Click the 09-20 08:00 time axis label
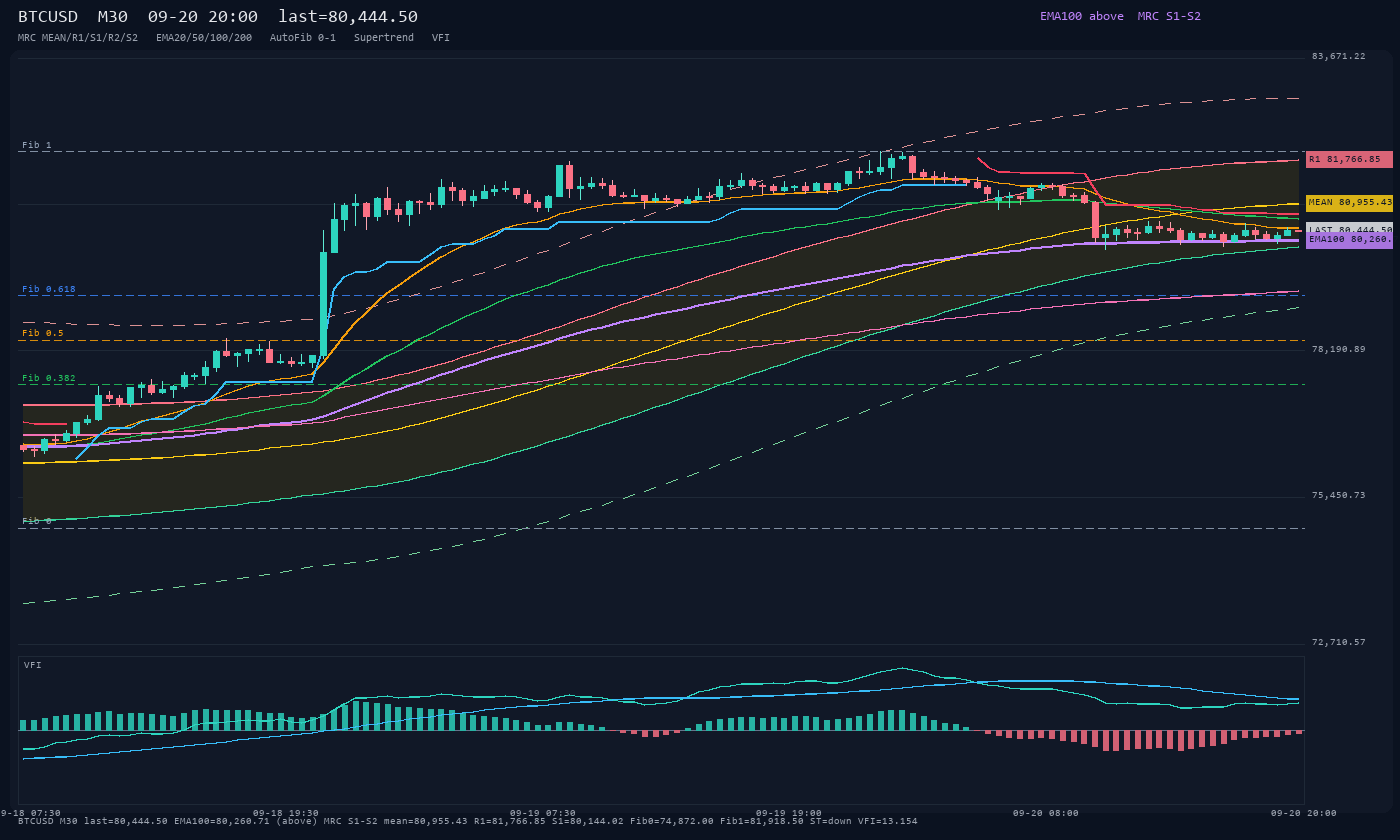 click(x=1046, y=813)
